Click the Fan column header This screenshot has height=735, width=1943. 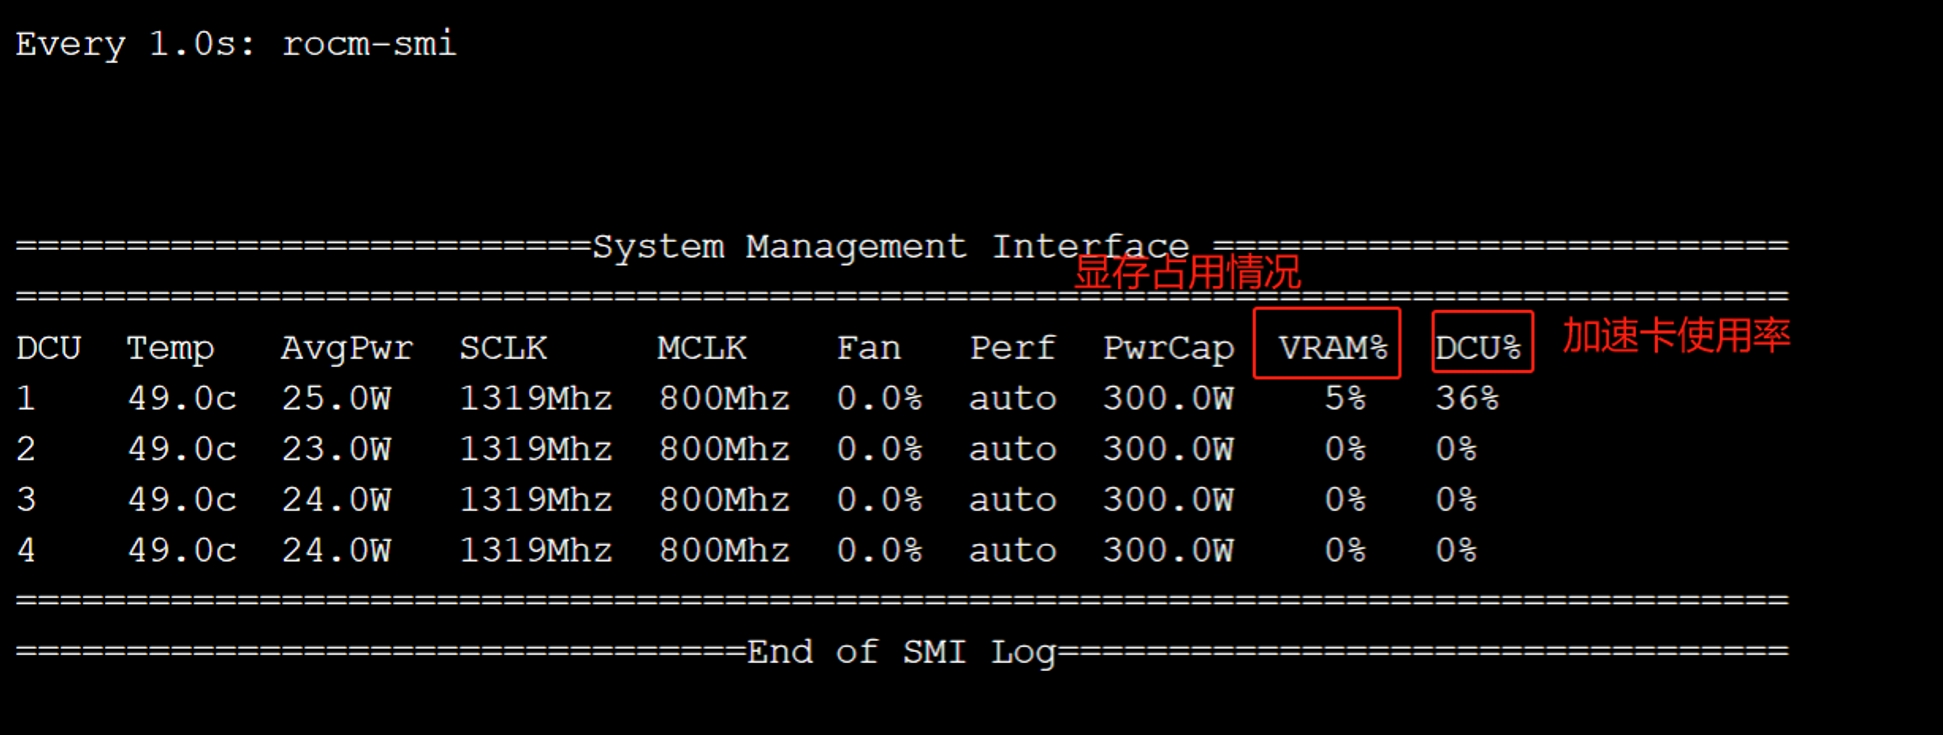868,348
